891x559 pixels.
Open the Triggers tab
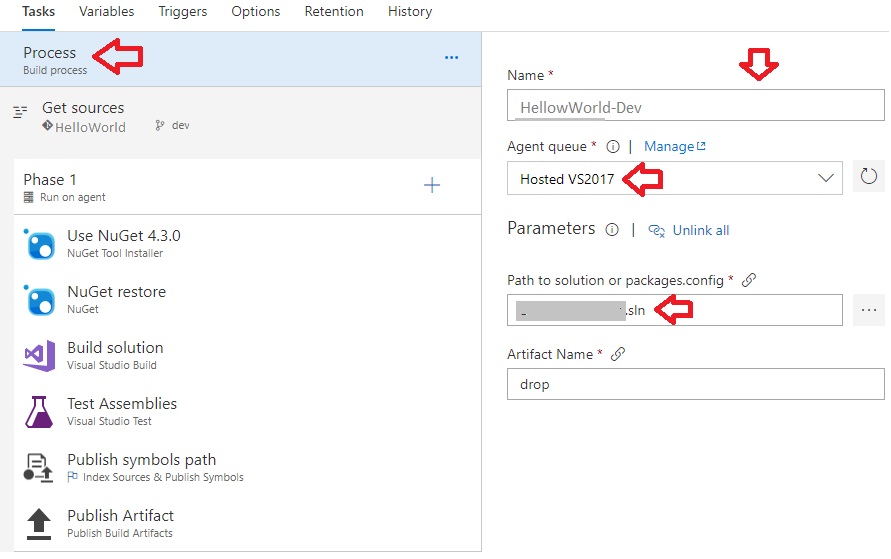pos(183,12)
